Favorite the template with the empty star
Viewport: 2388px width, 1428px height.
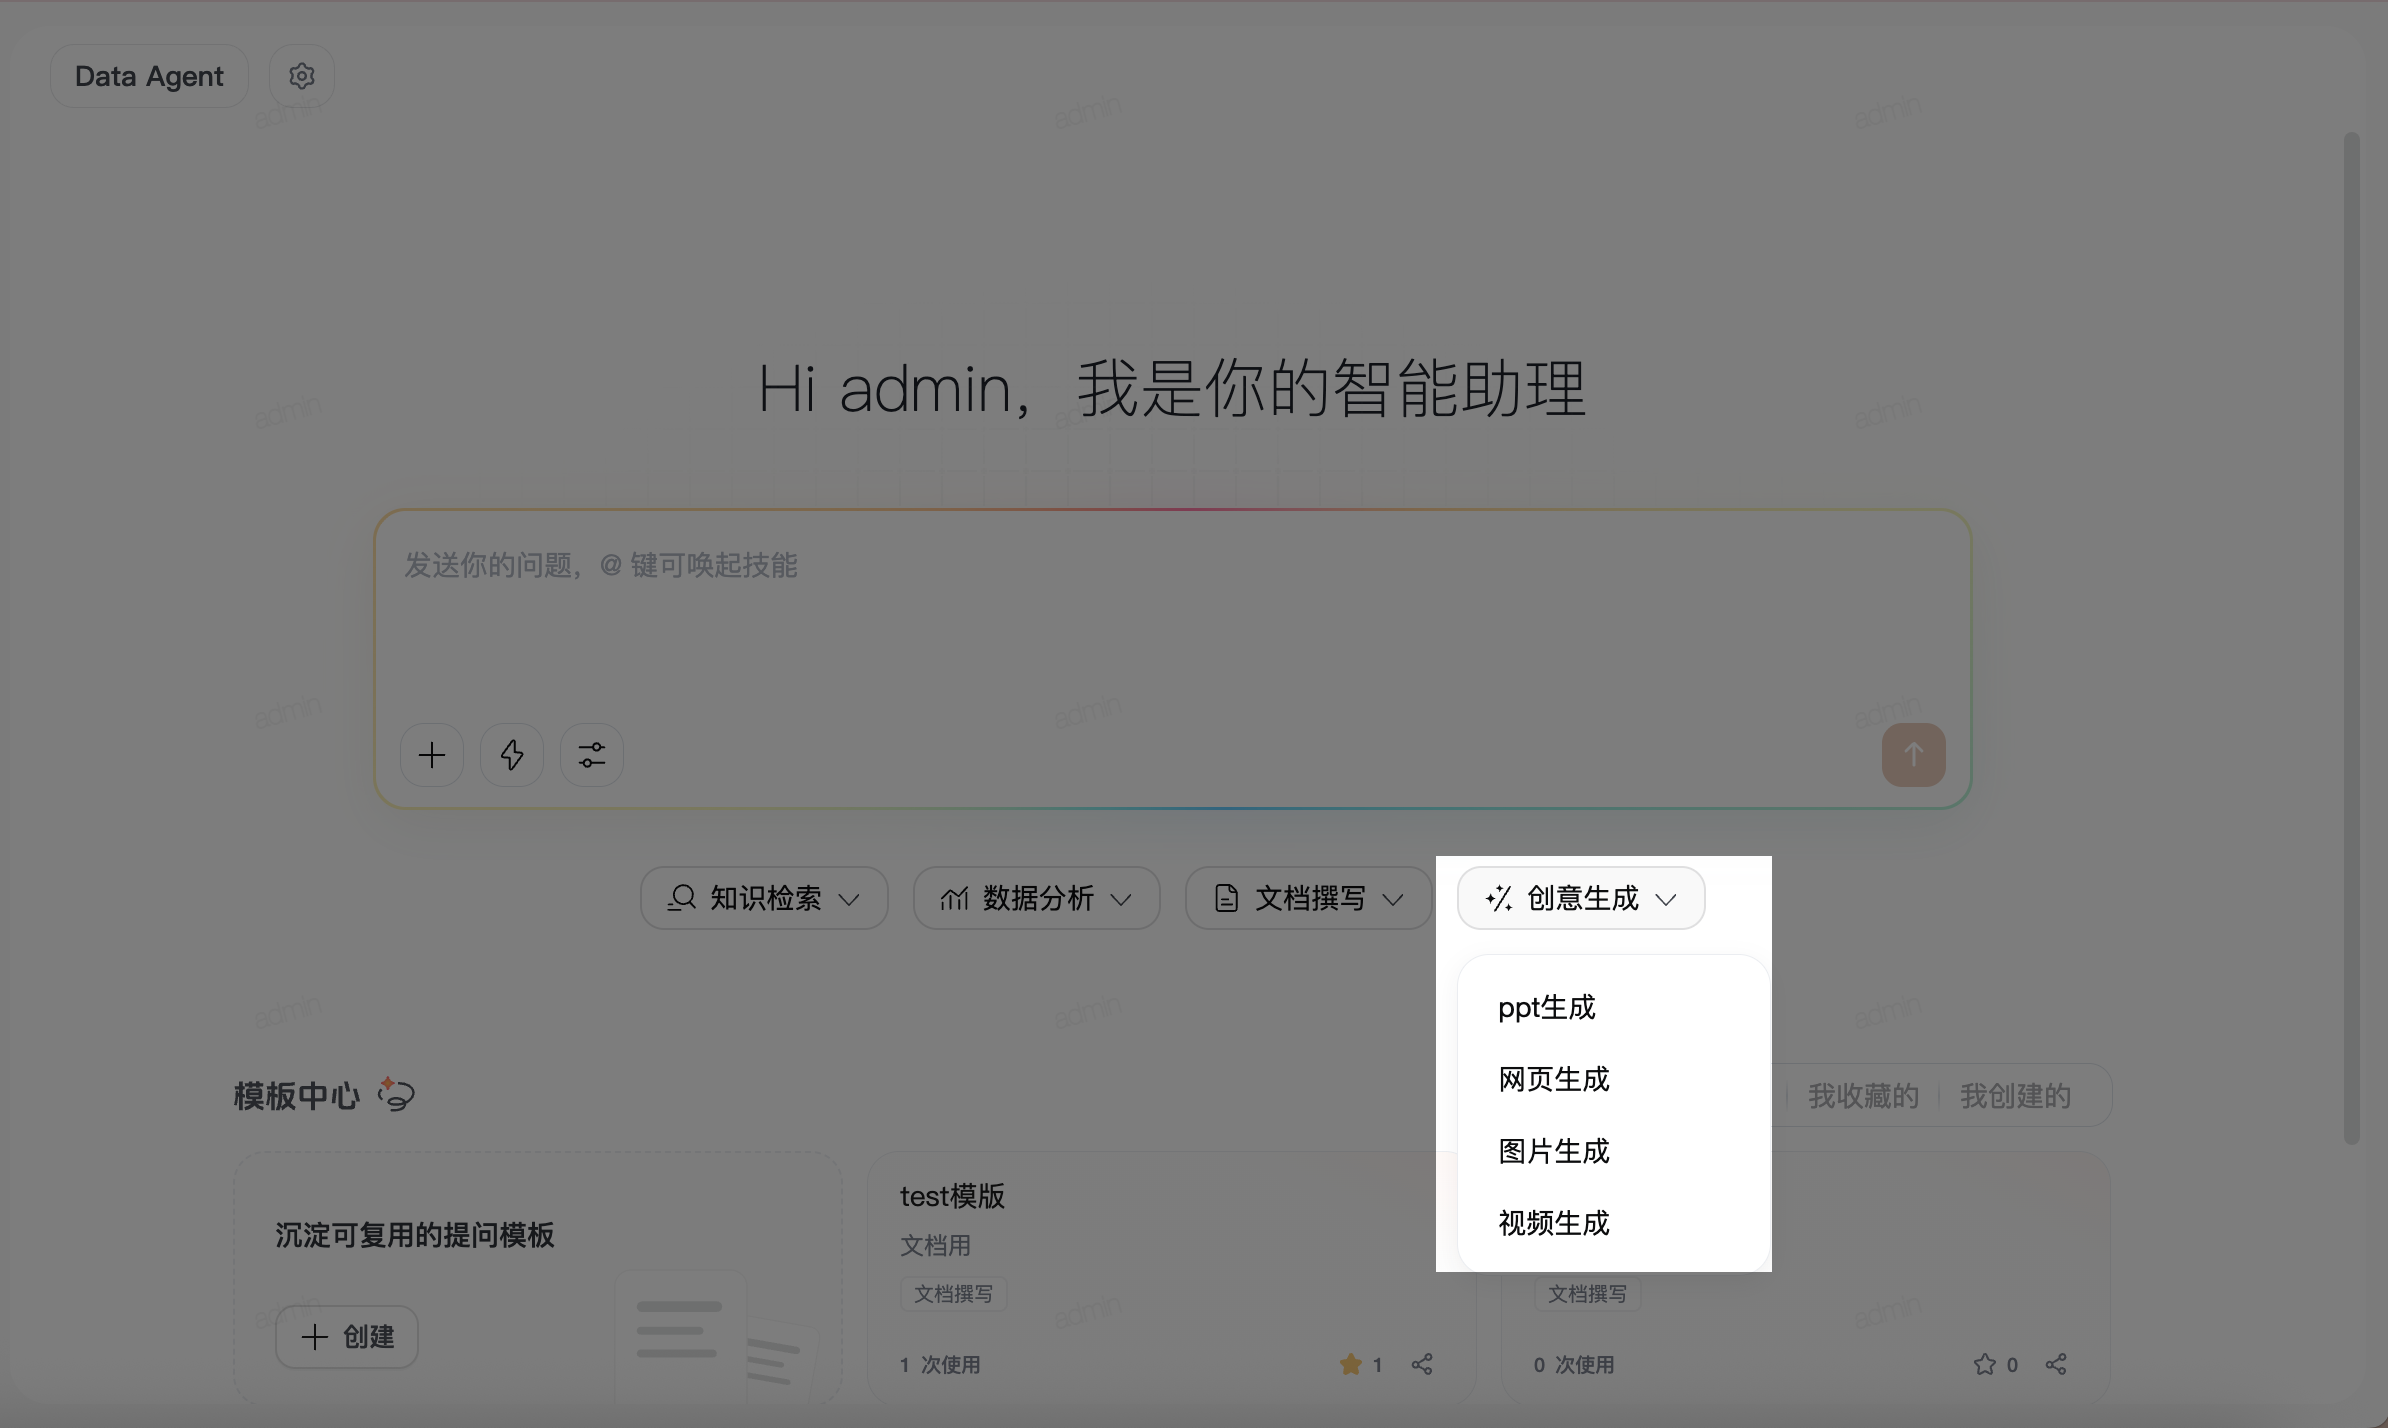tap(1985, 1364)
